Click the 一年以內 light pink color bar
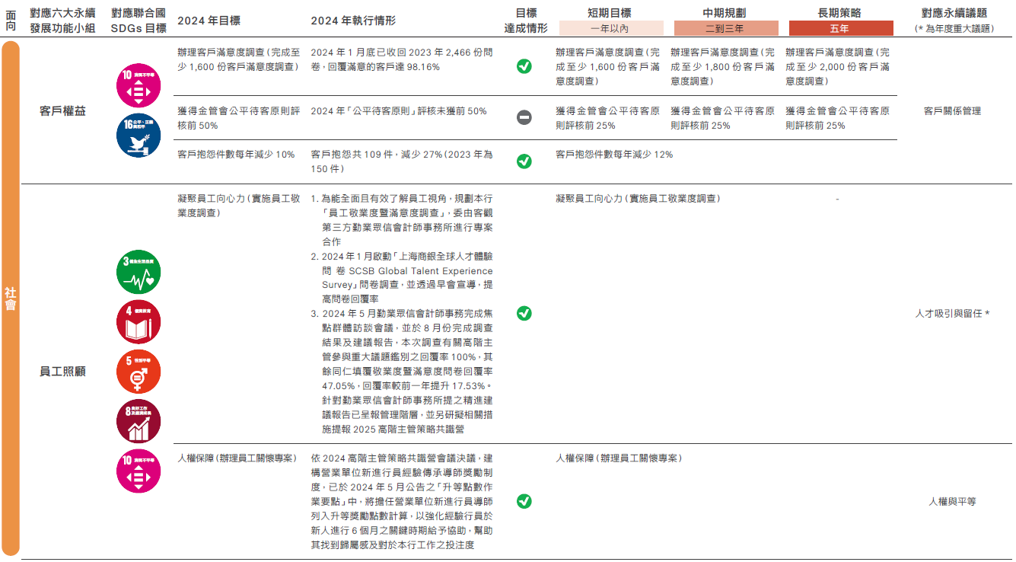The image size is (1016, 562). tap(611, 29)
